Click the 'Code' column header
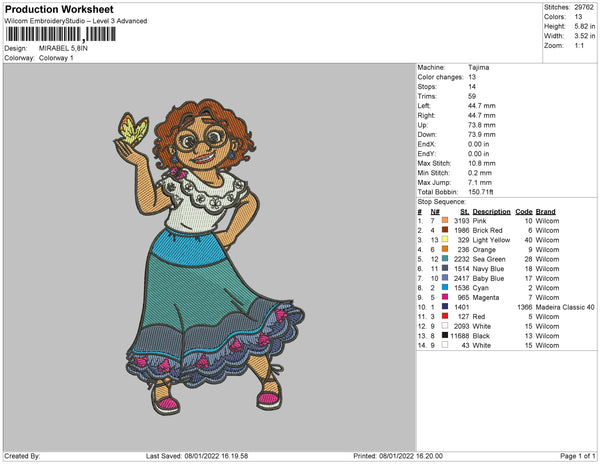 click(524, 211)
